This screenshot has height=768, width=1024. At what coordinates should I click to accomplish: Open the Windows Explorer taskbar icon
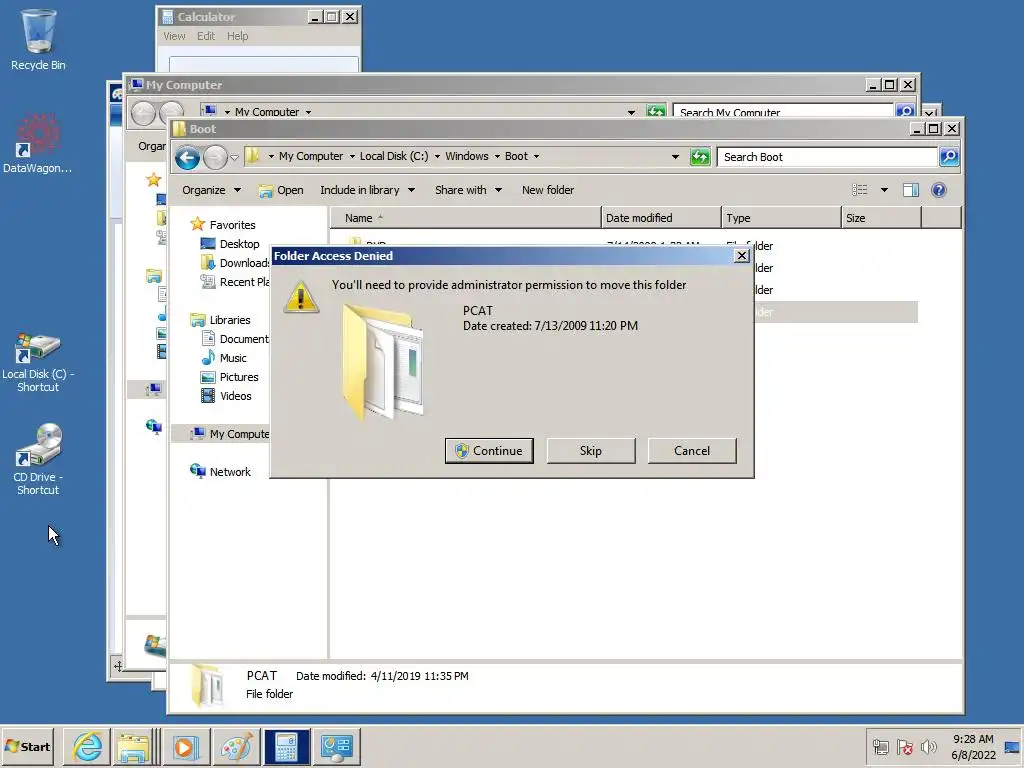pyautogui.click(x=133, y=746)
